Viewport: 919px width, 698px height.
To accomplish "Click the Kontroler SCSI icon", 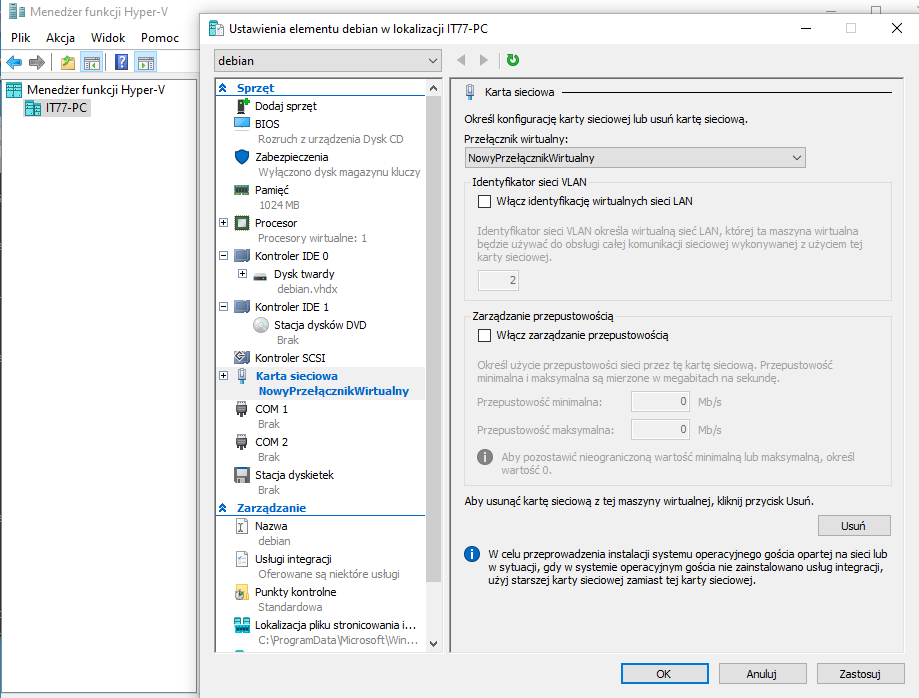I will point(241,357).
